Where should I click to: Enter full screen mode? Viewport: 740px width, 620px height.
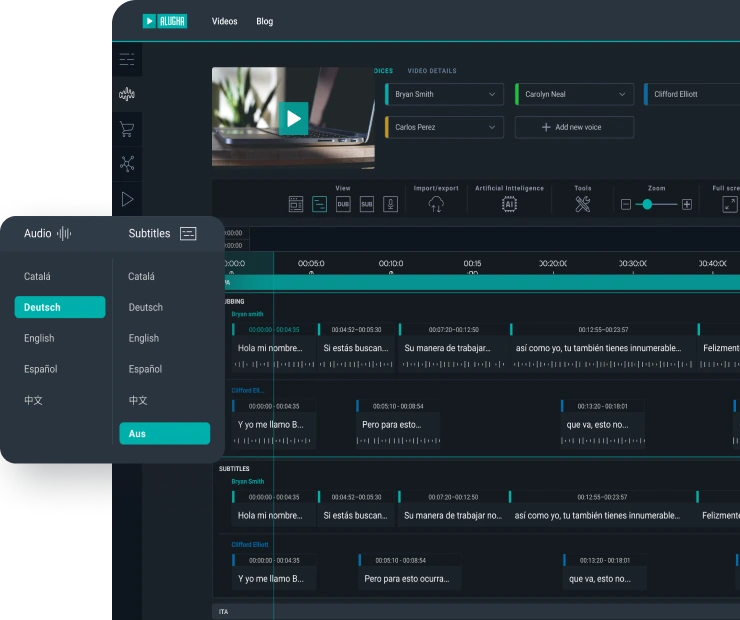[729, 204]
